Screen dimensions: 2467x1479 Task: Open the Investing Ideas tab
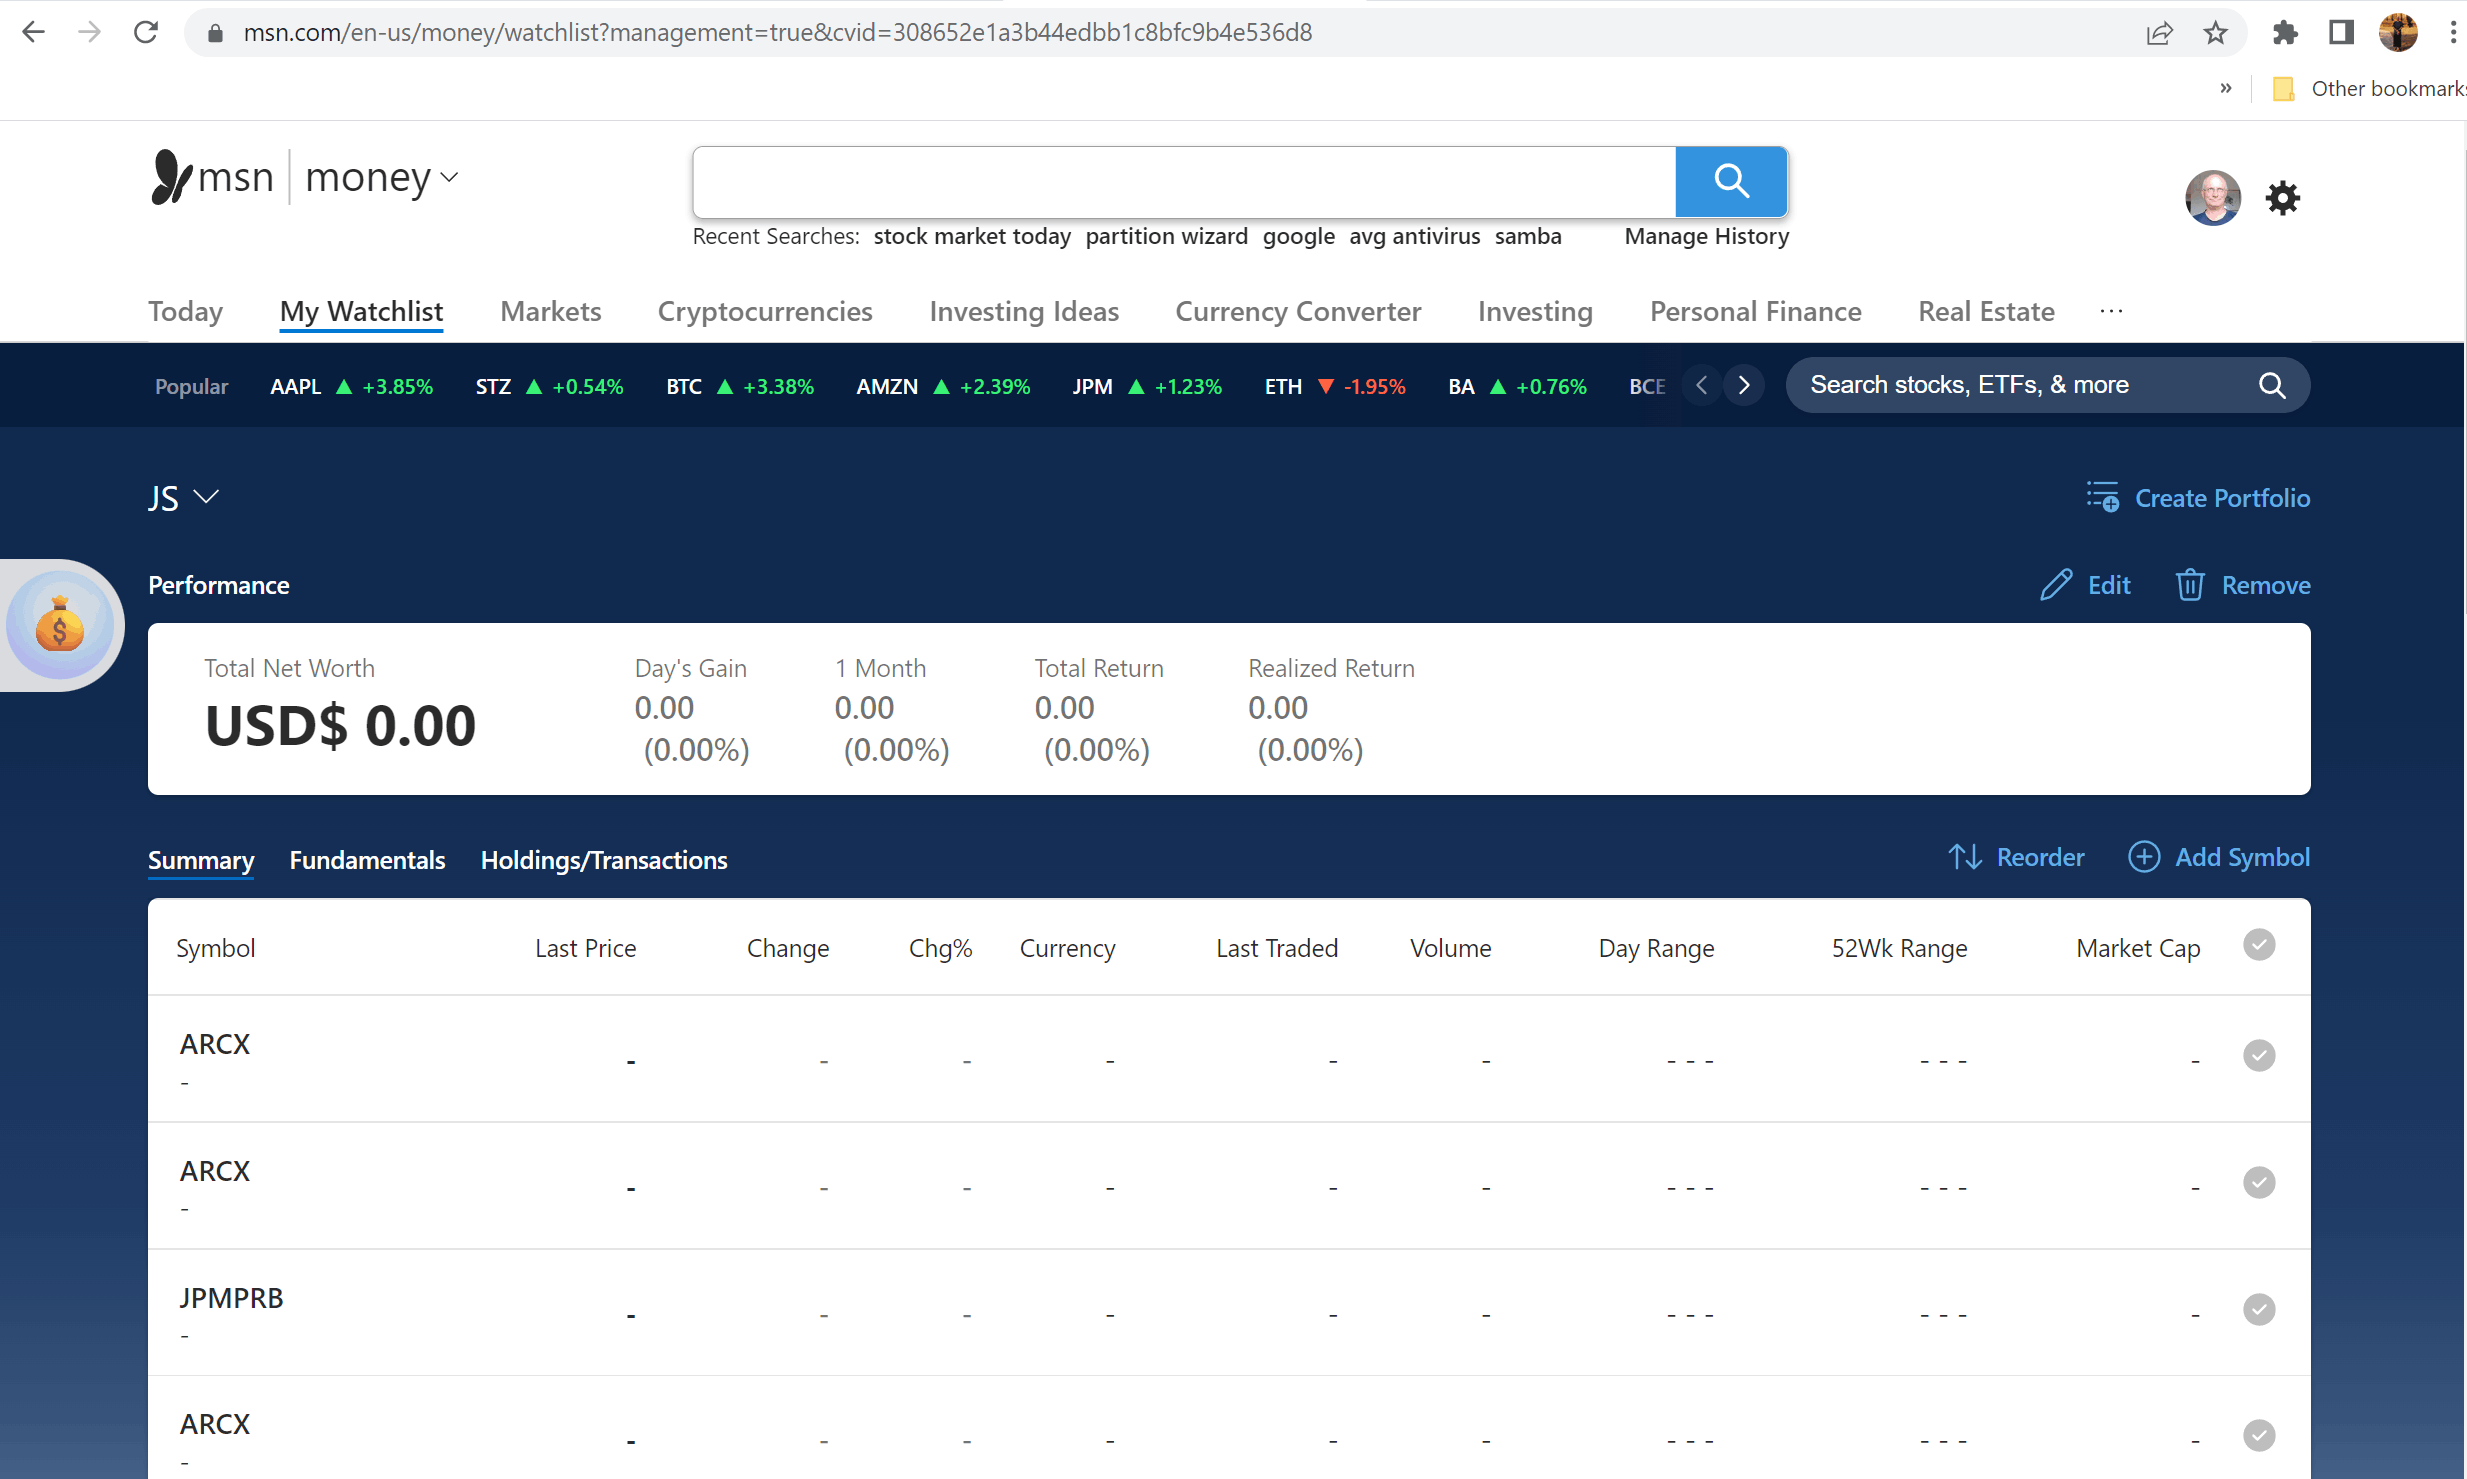1024,311
